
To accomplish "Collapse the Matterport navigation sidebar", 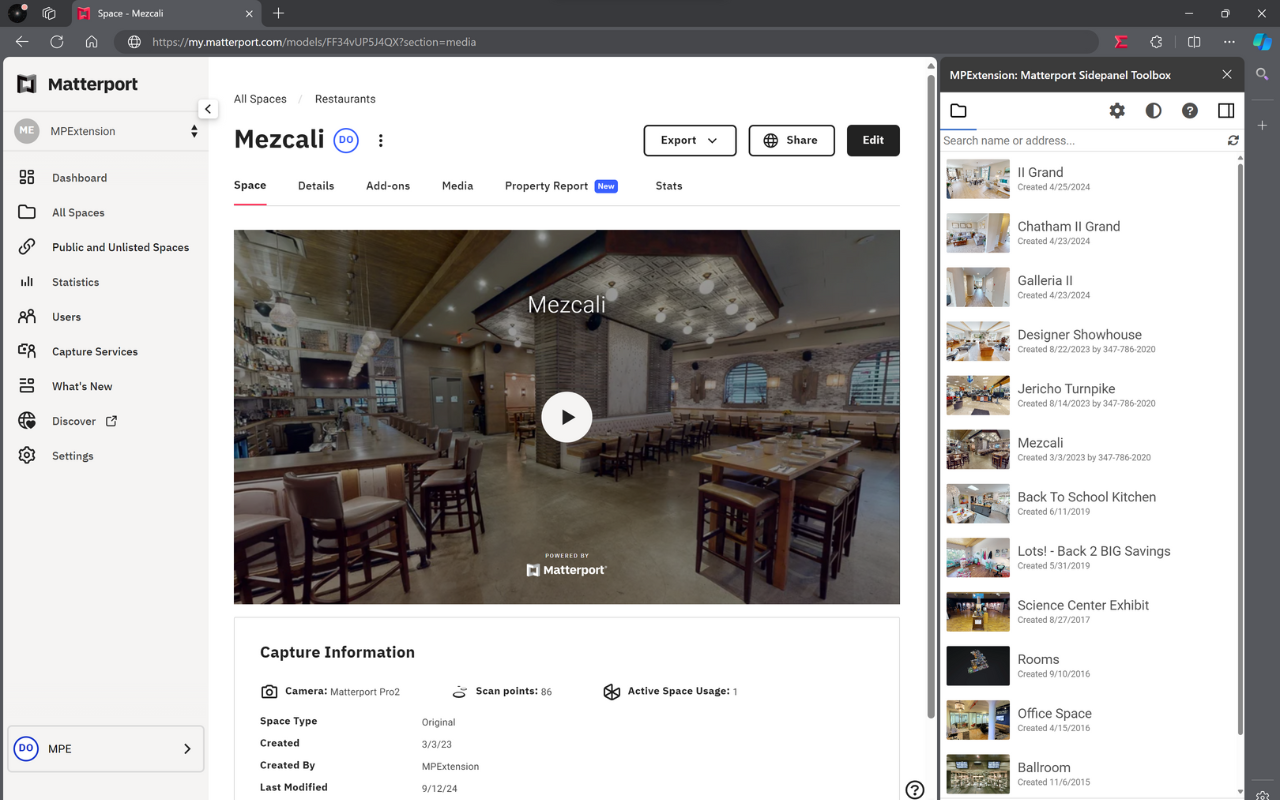I will point(208,109).
